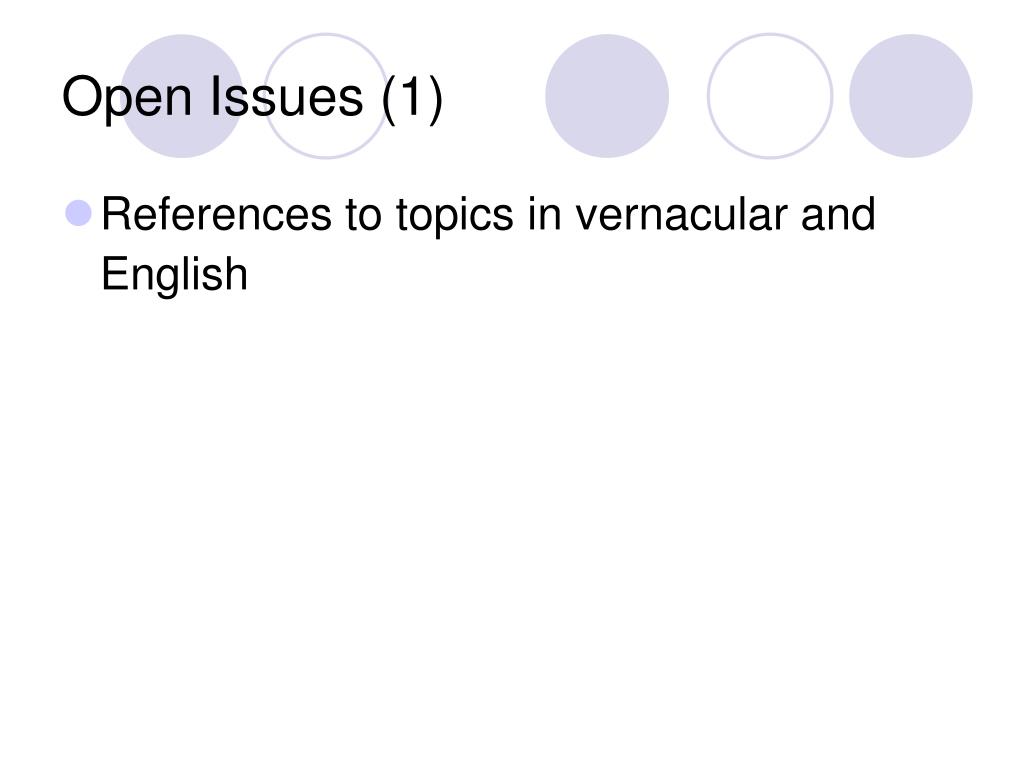Click the capital 'E' of English

point(114,273)
